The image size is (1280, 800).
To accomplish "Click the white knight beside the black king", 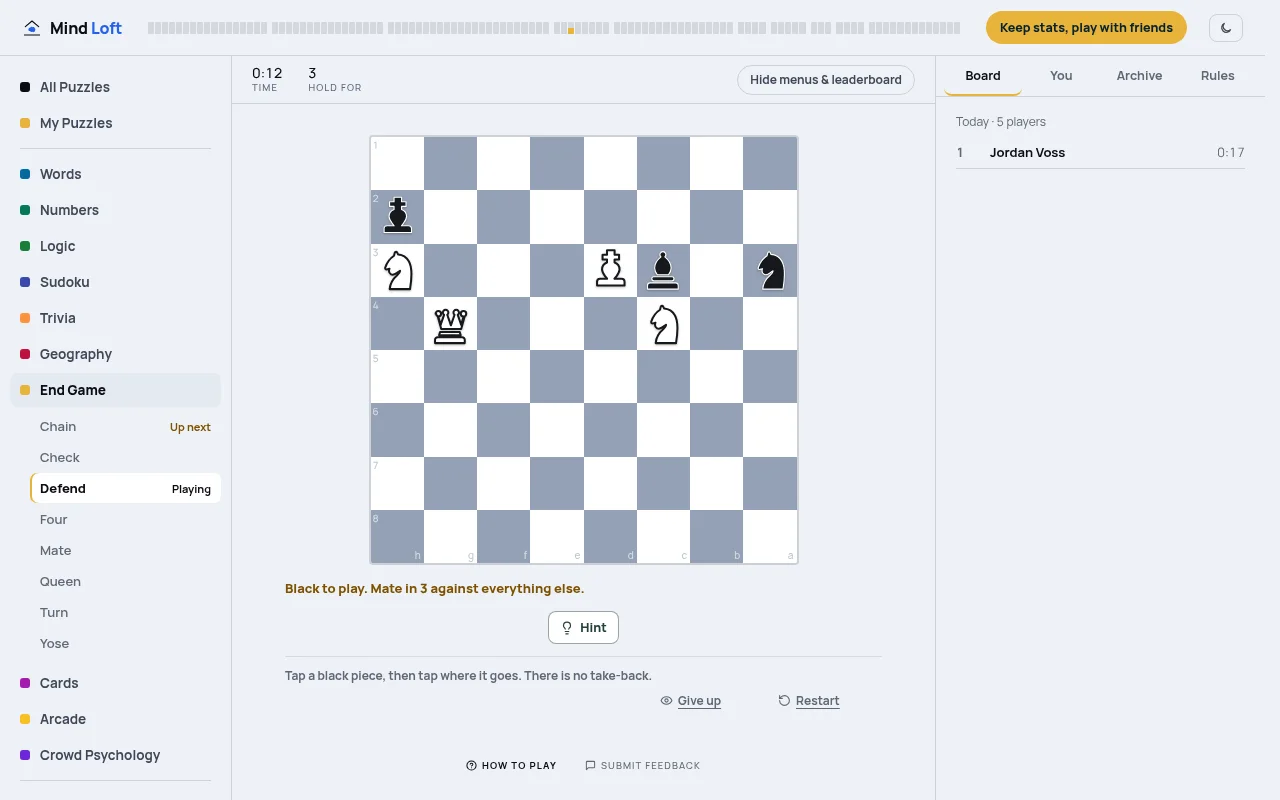I will tap(398, 270).
